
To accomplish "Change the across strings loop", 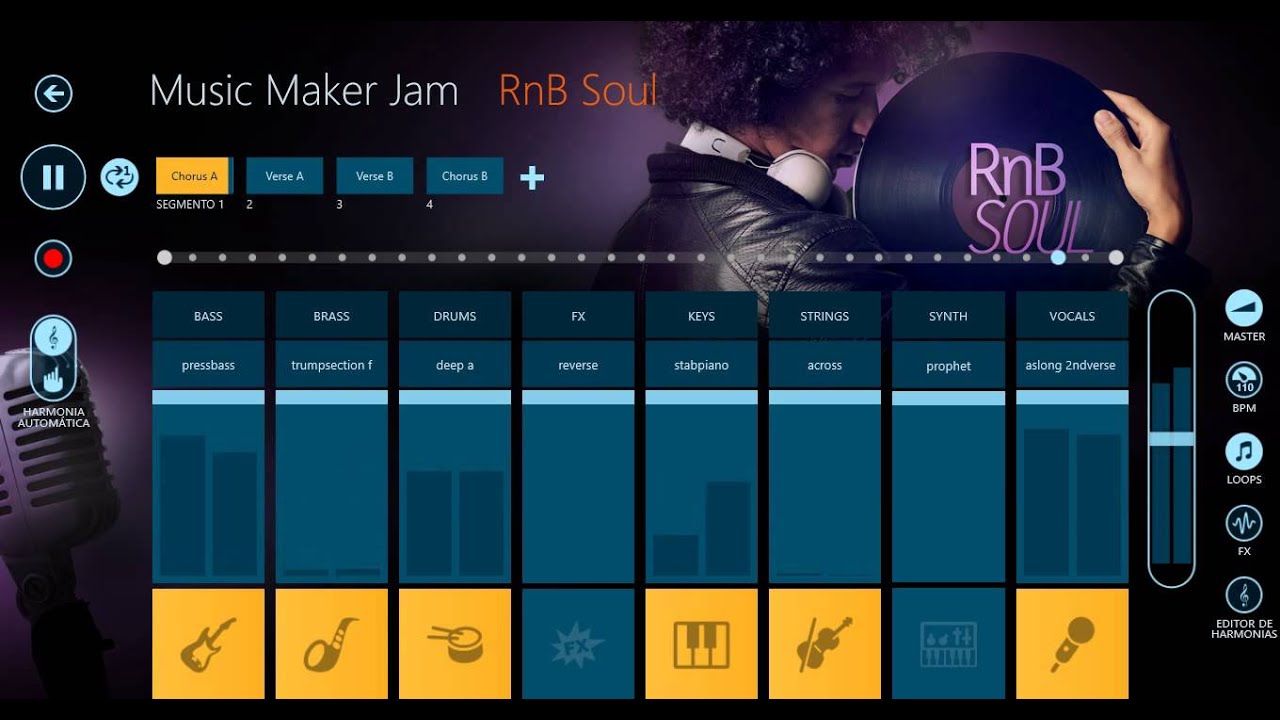I will click(x=825, y=365).
